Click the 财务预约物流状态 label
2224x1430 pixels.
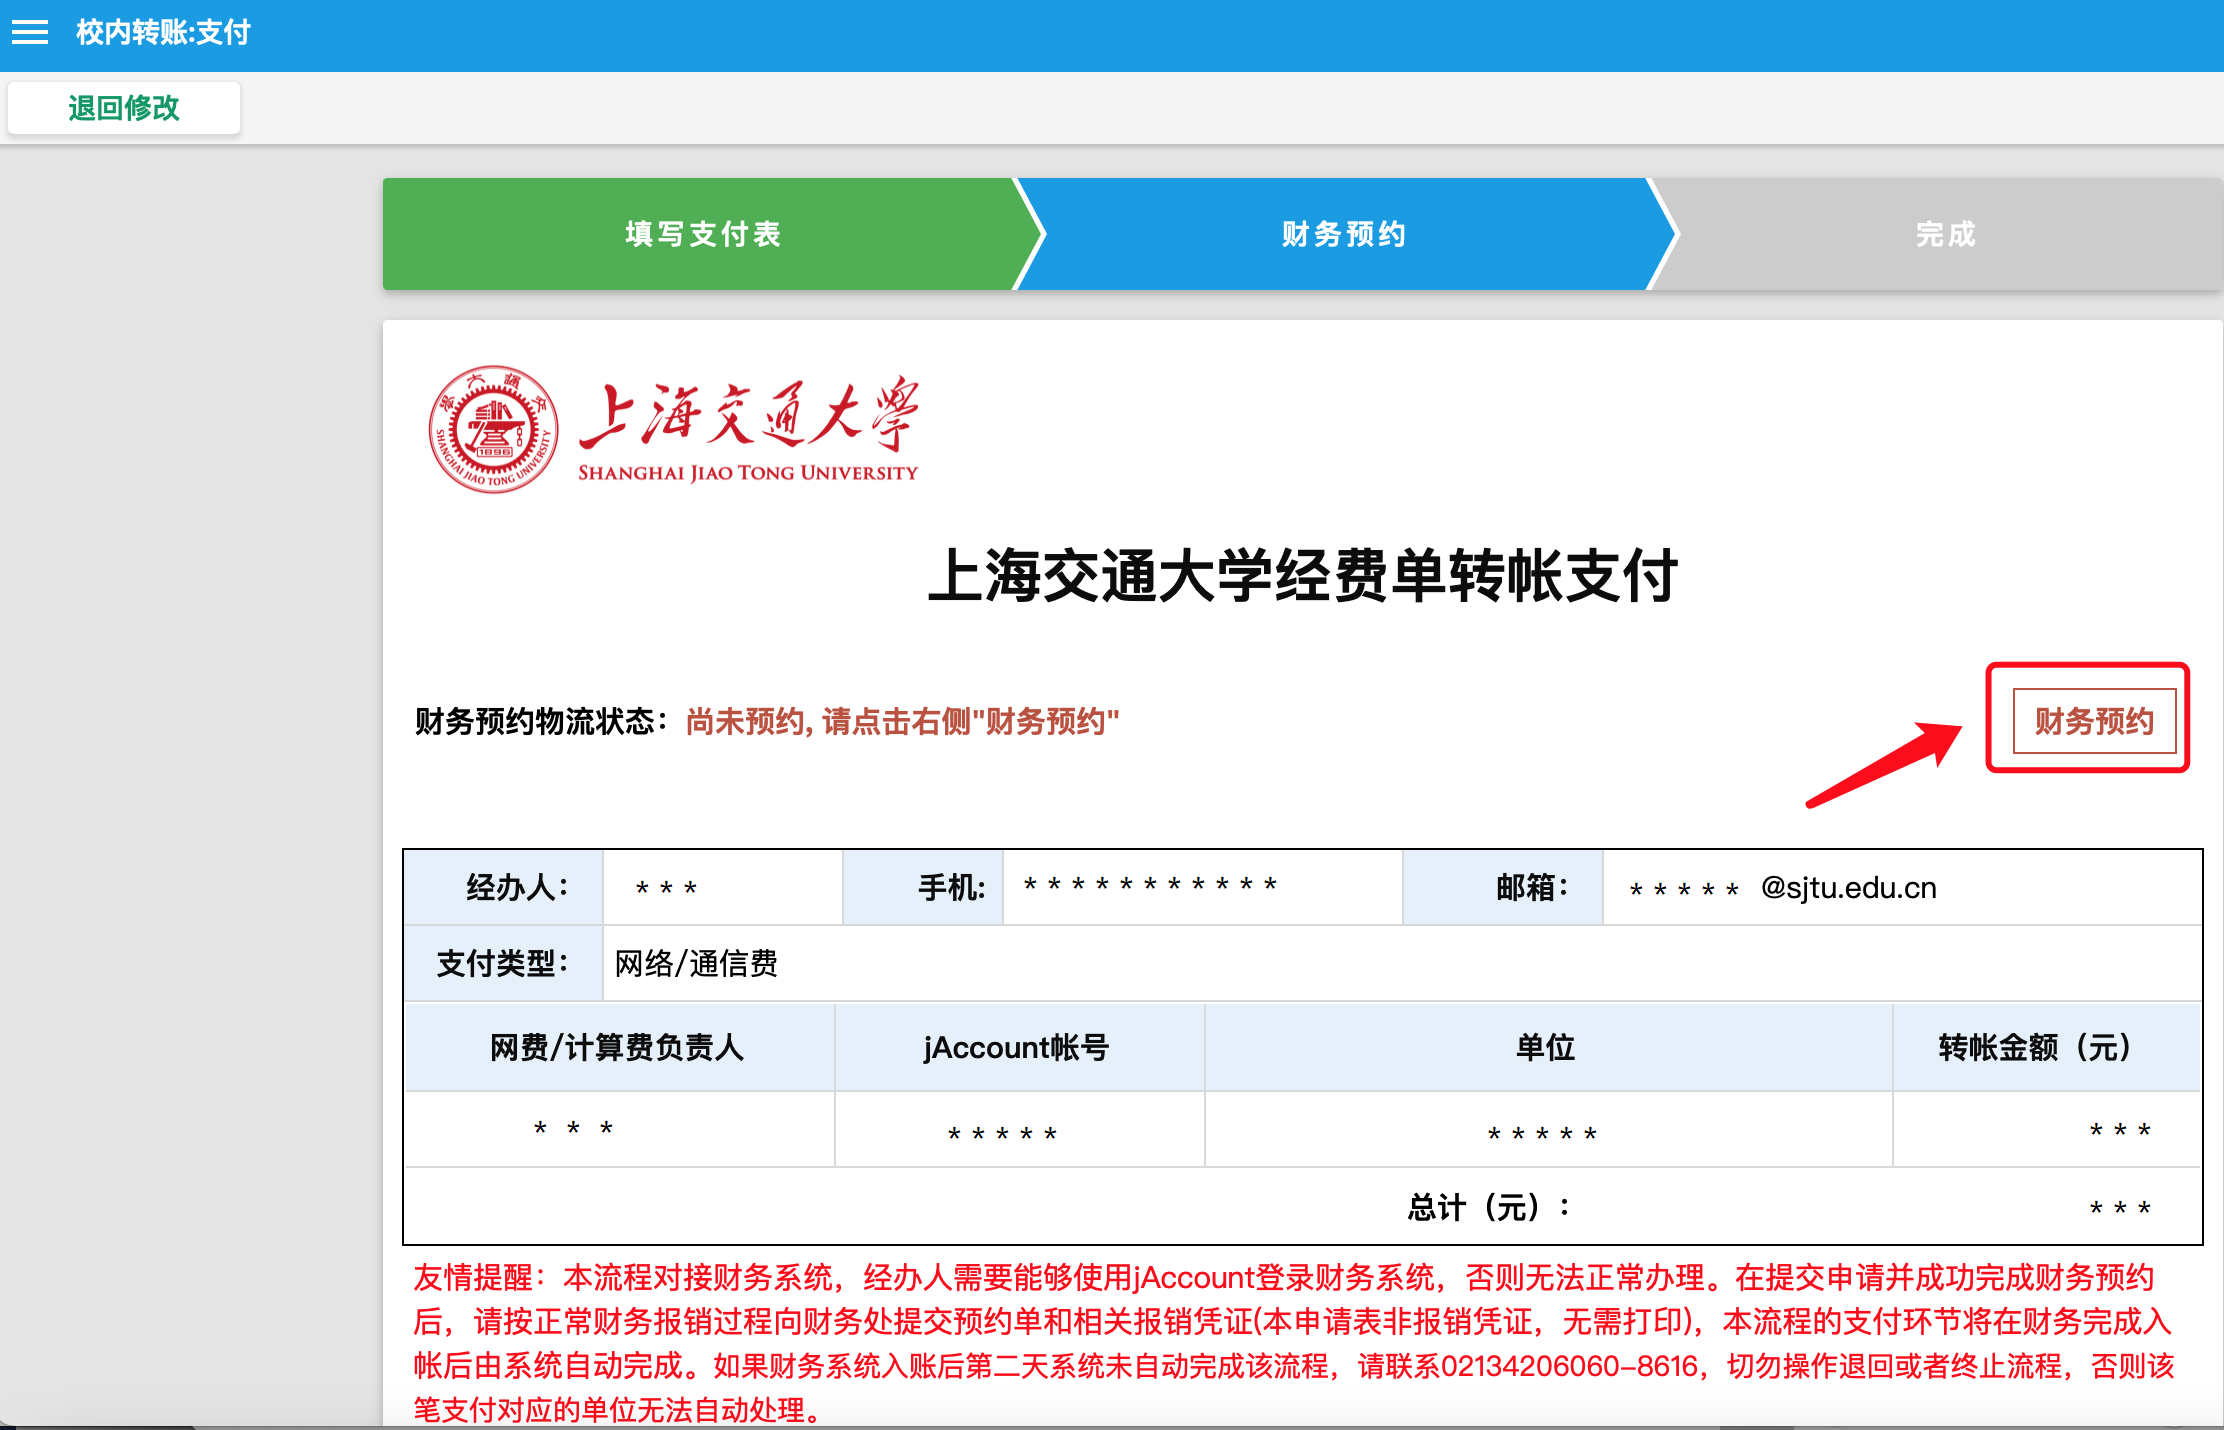coord(541,721)
